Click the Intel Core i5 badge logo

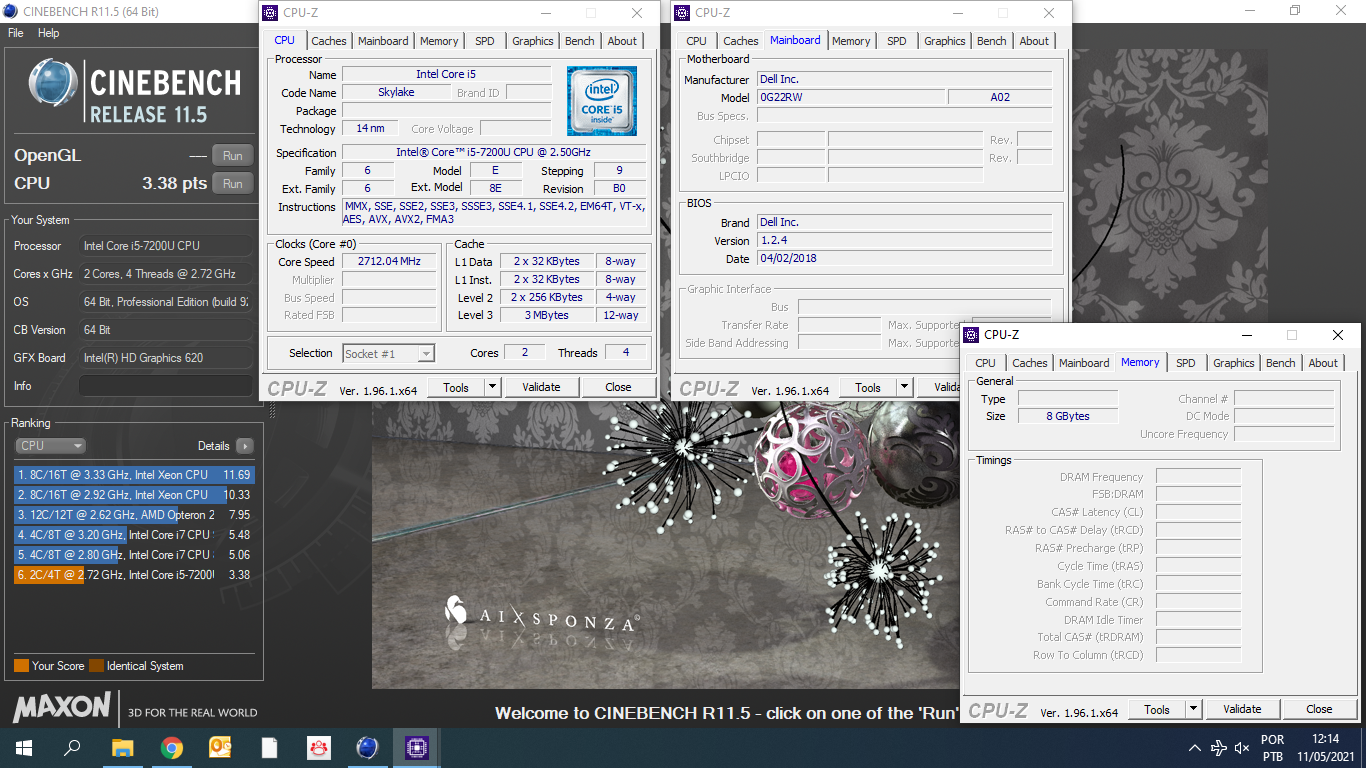[x=602, y=101]
